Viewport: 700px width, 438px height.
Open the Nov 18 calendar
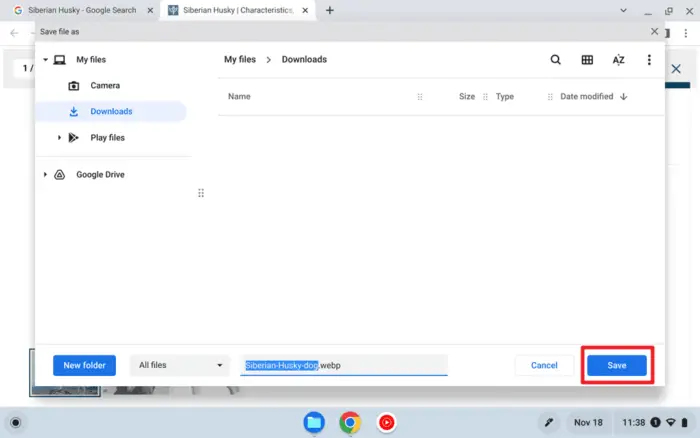point(588,422)
